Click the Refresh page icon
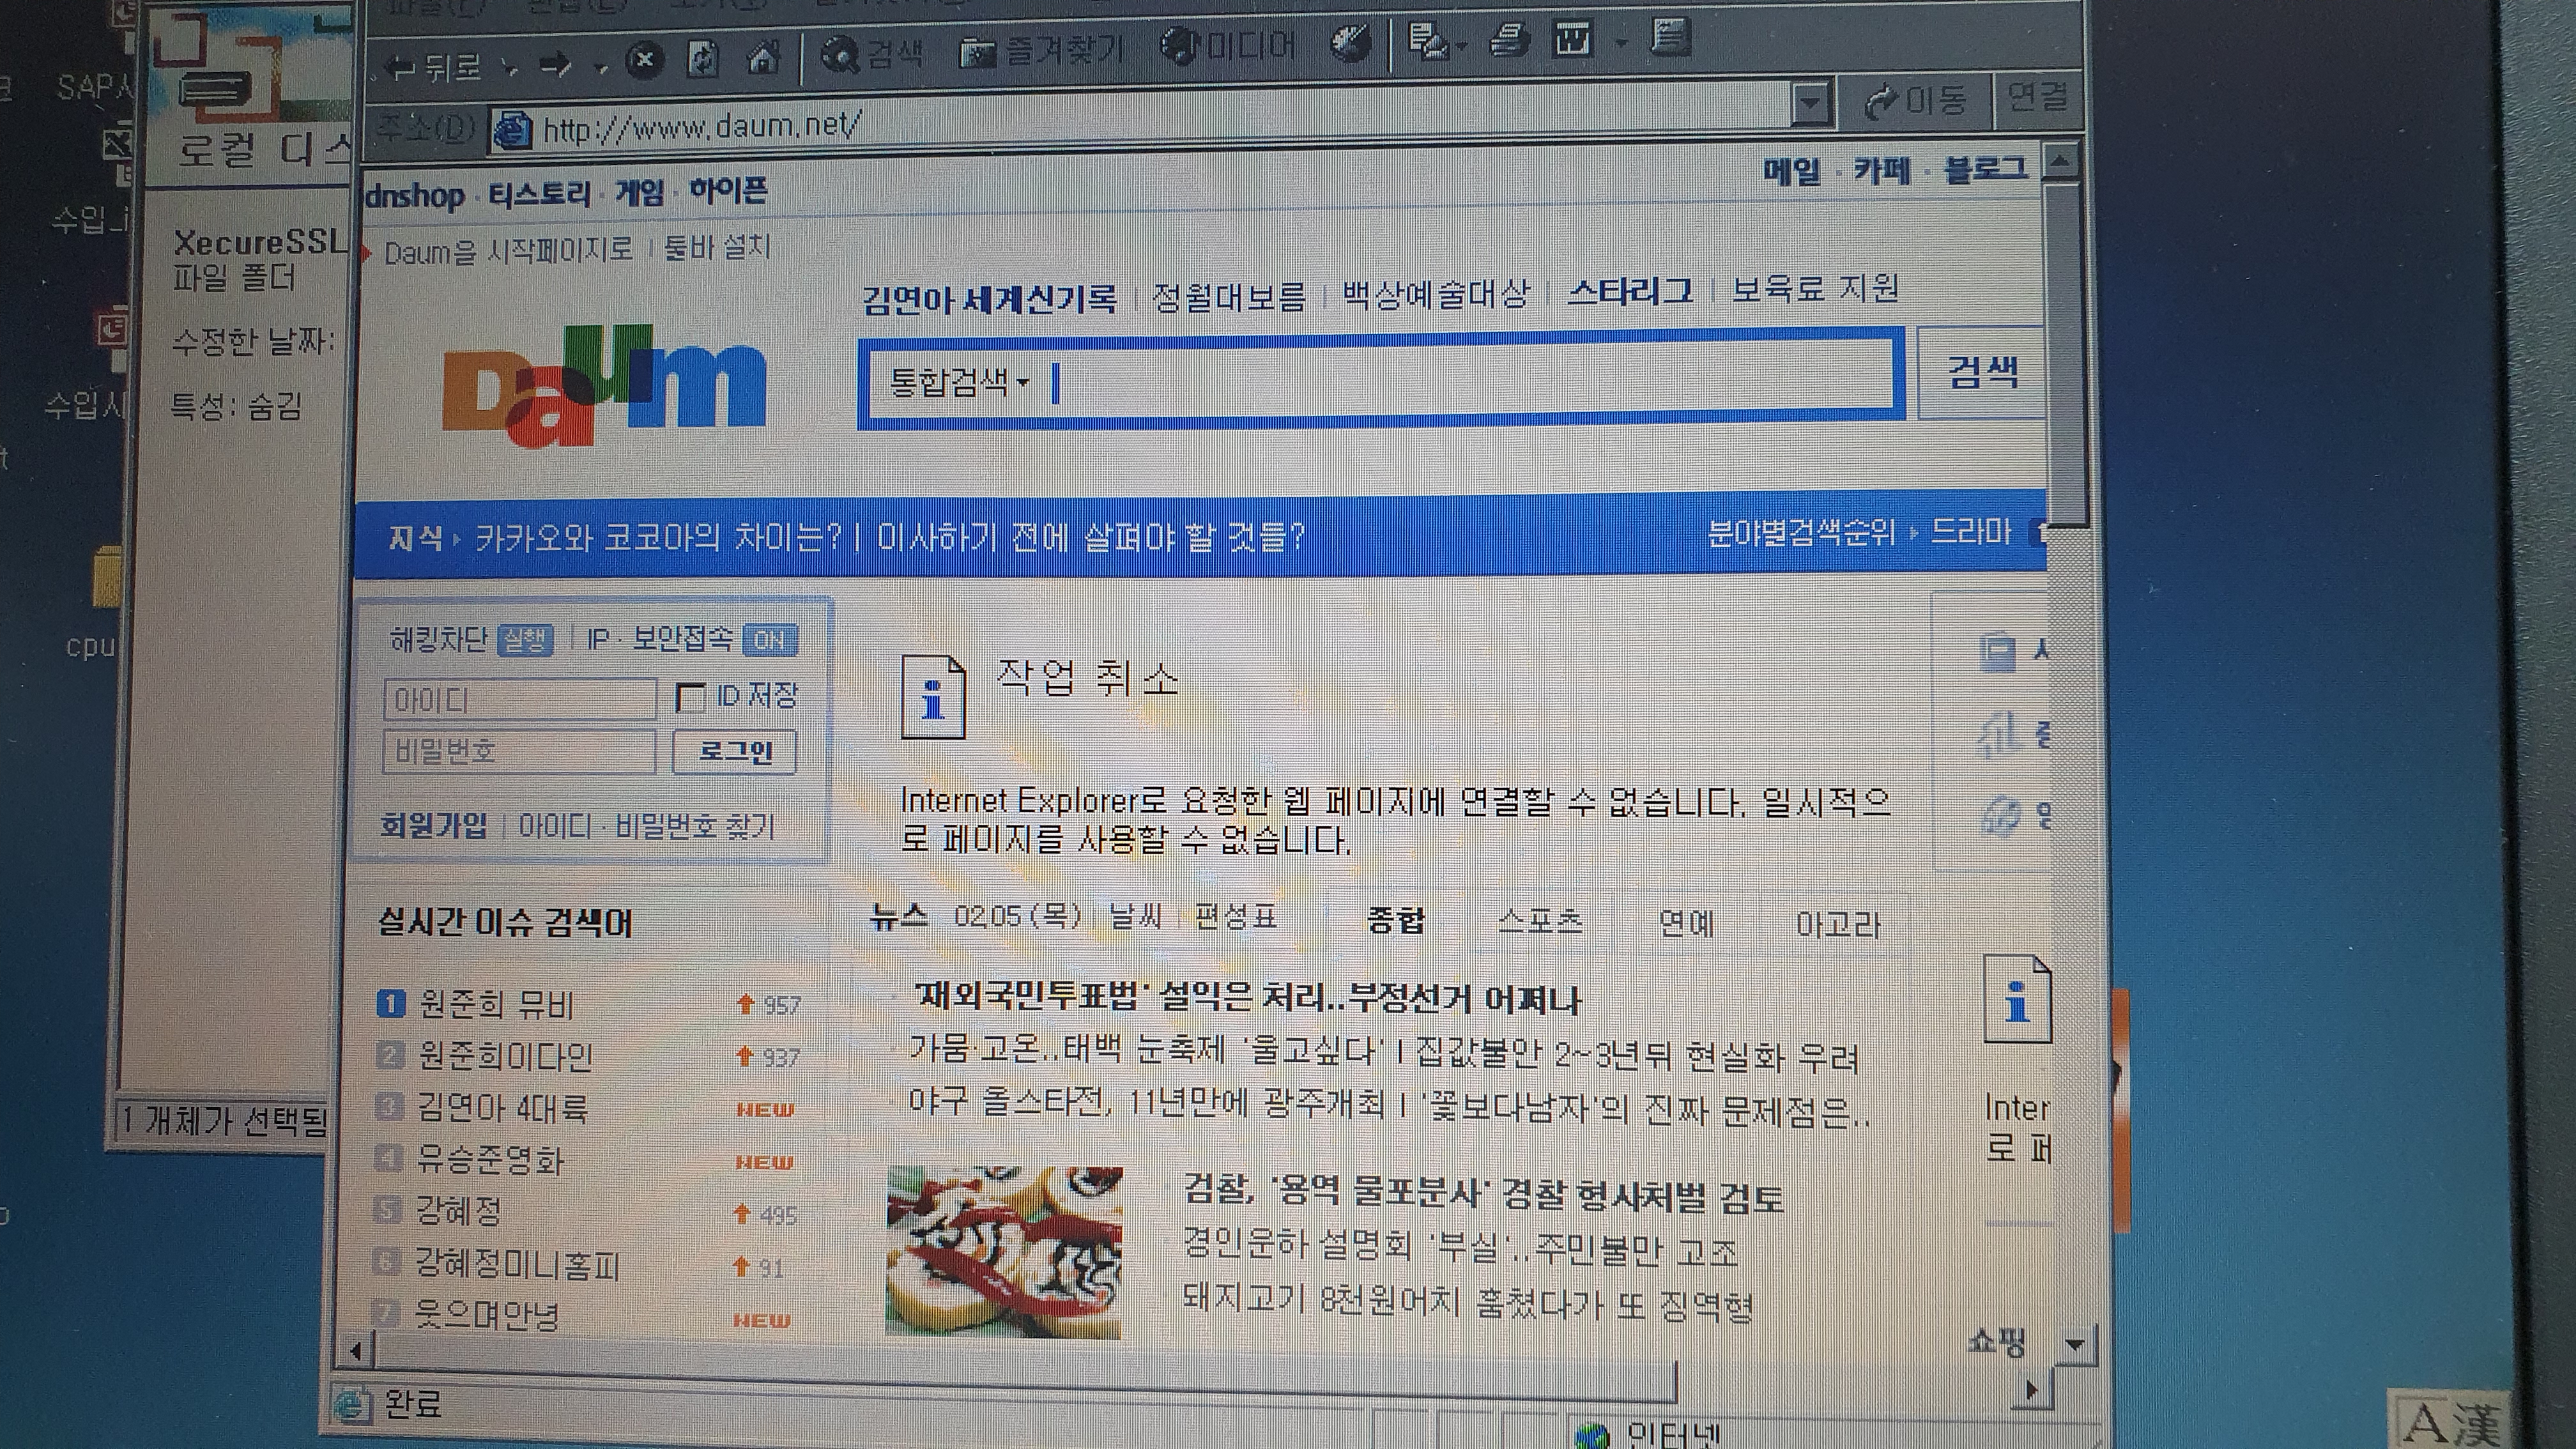Screen dimensions: 2576x1449 point(703,58)
